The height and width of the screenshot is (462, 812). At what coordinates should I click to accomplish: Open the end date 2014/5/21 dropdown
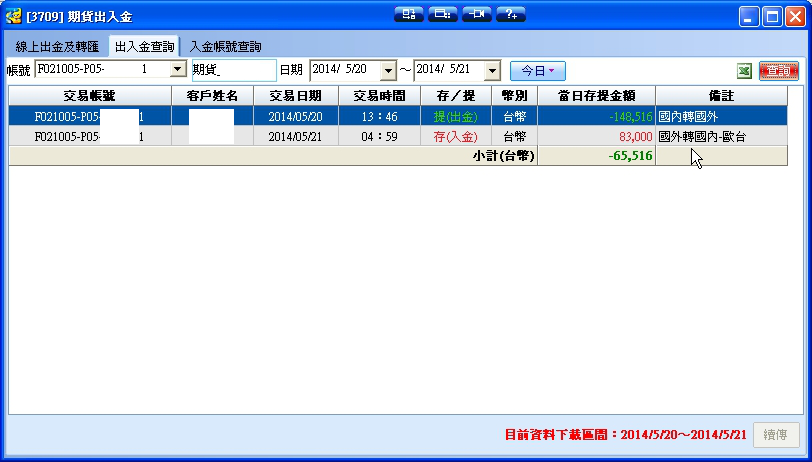492,71
